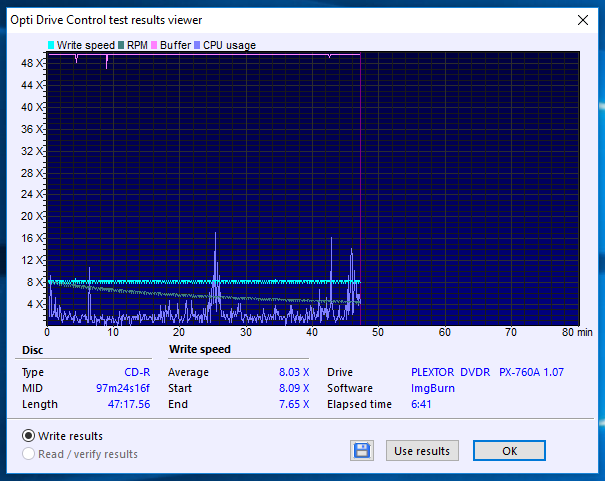Click the Average write speed 8.03 X
The height and width of the screenshot is (481, 605).
coord(294,372)
